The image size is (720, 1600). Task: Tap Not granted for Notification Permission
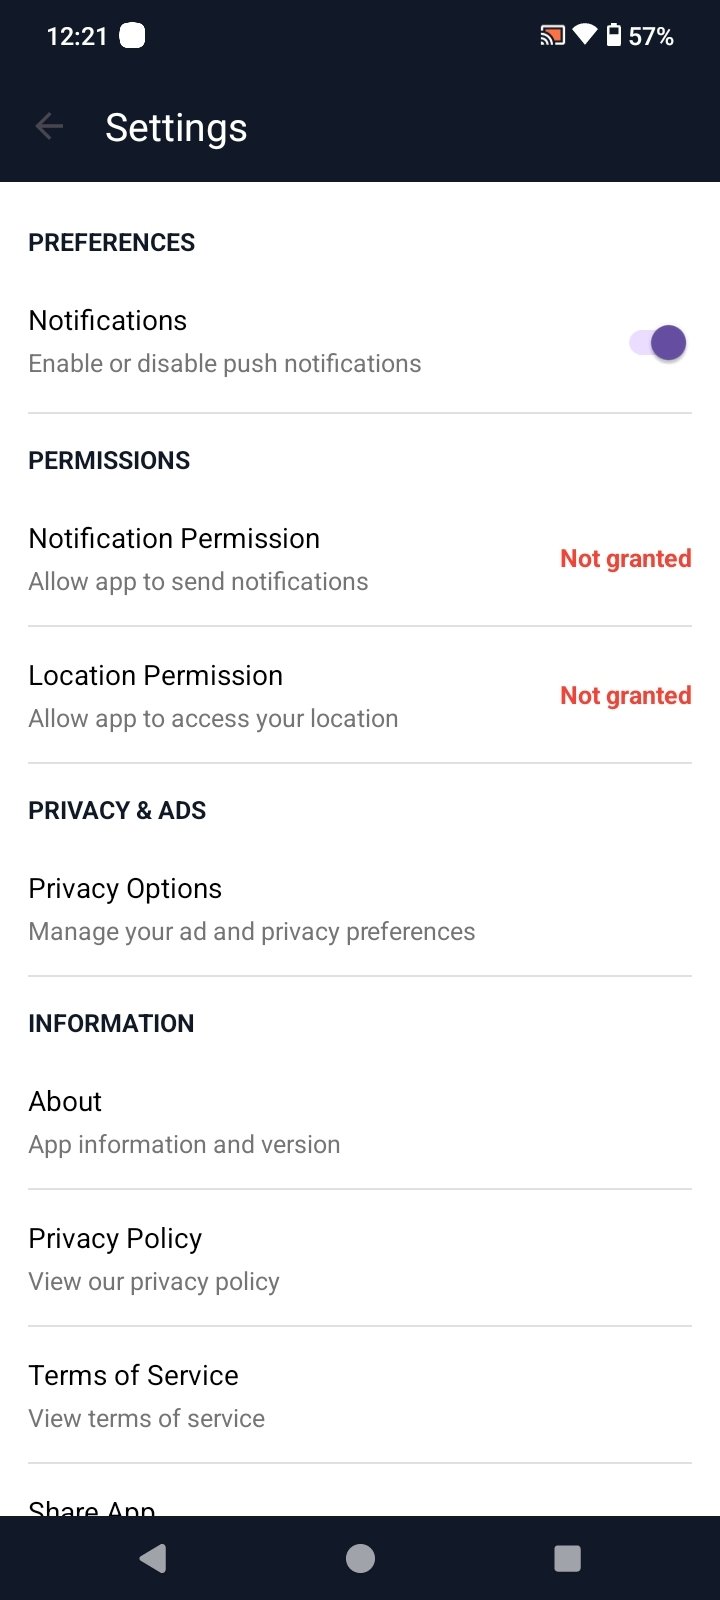point(625,559)
